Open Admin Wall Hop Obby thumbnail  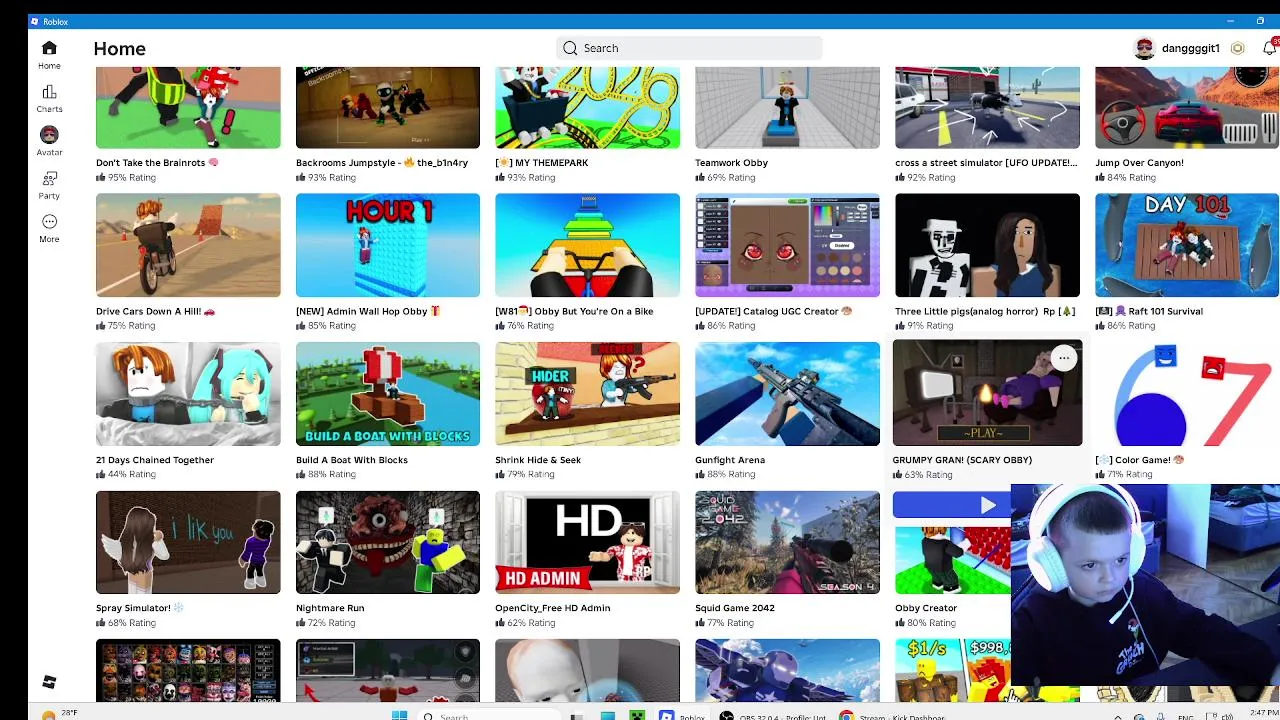click(x=388, y=245)
